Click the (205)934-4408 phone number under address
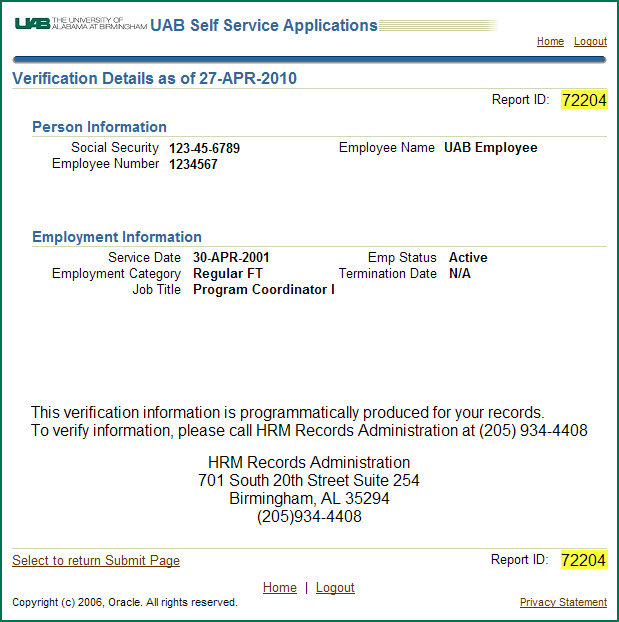The height and width of the screenshot is (622, 619). [x=309, y=516]
